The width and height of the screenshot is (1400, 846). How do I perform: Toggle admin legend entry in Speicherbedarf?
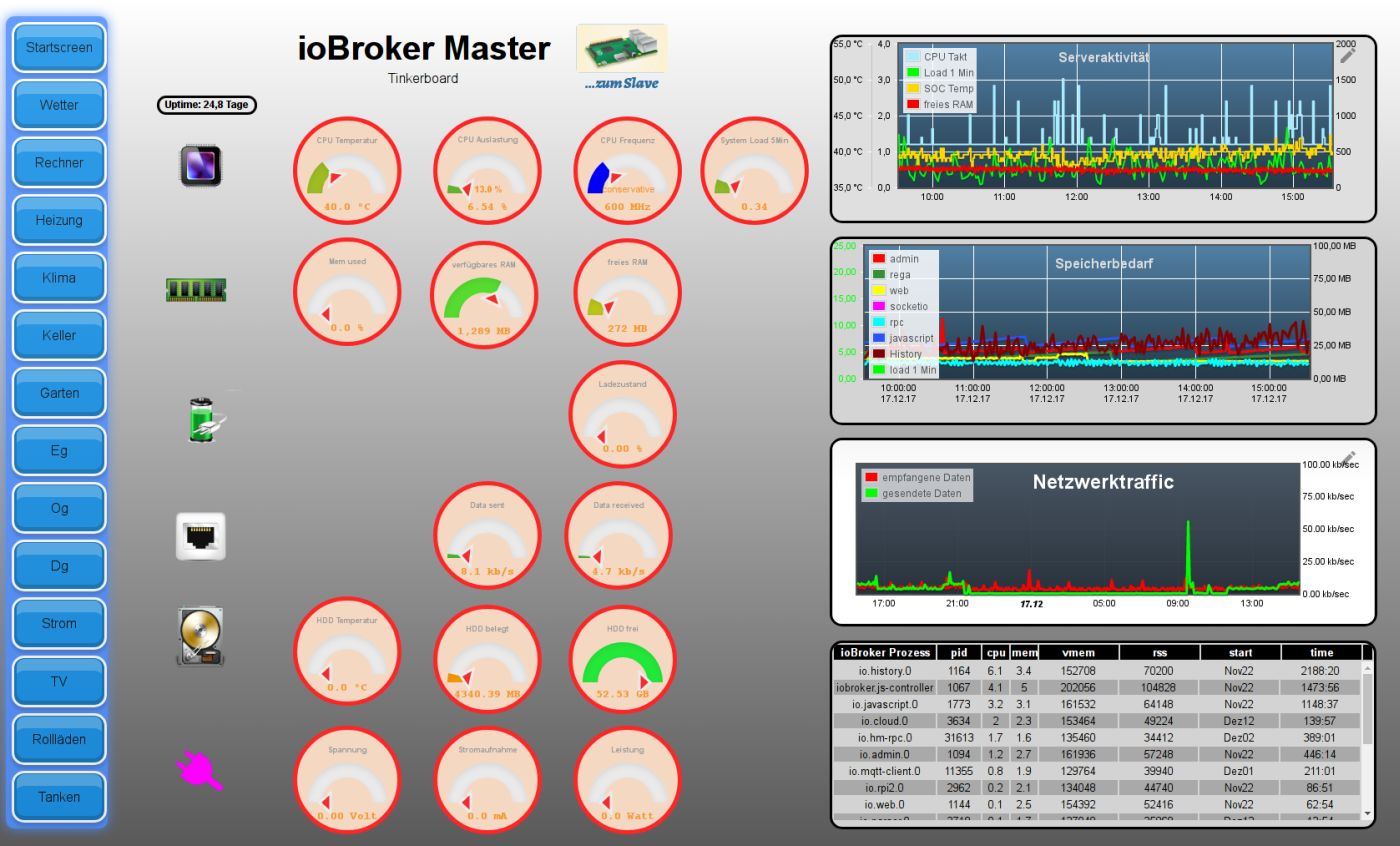coord(894,259)
